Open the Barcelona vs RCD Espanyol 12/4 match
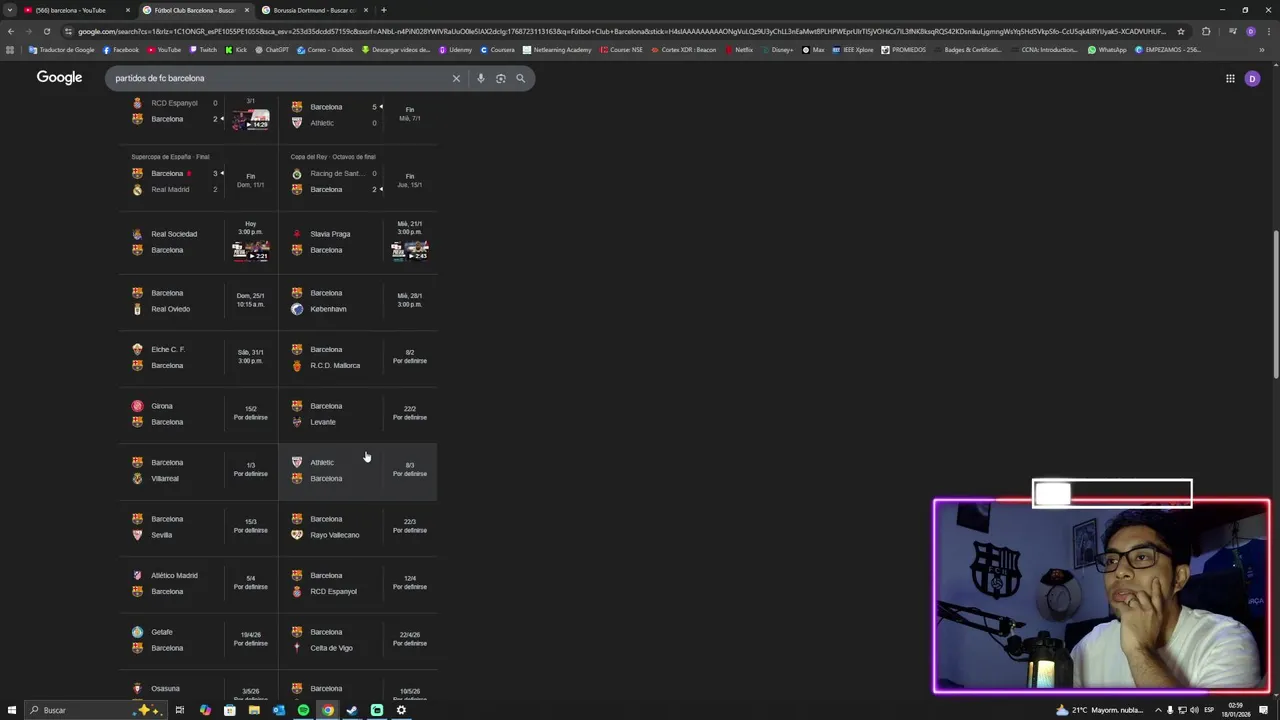 tap(358, 583)
